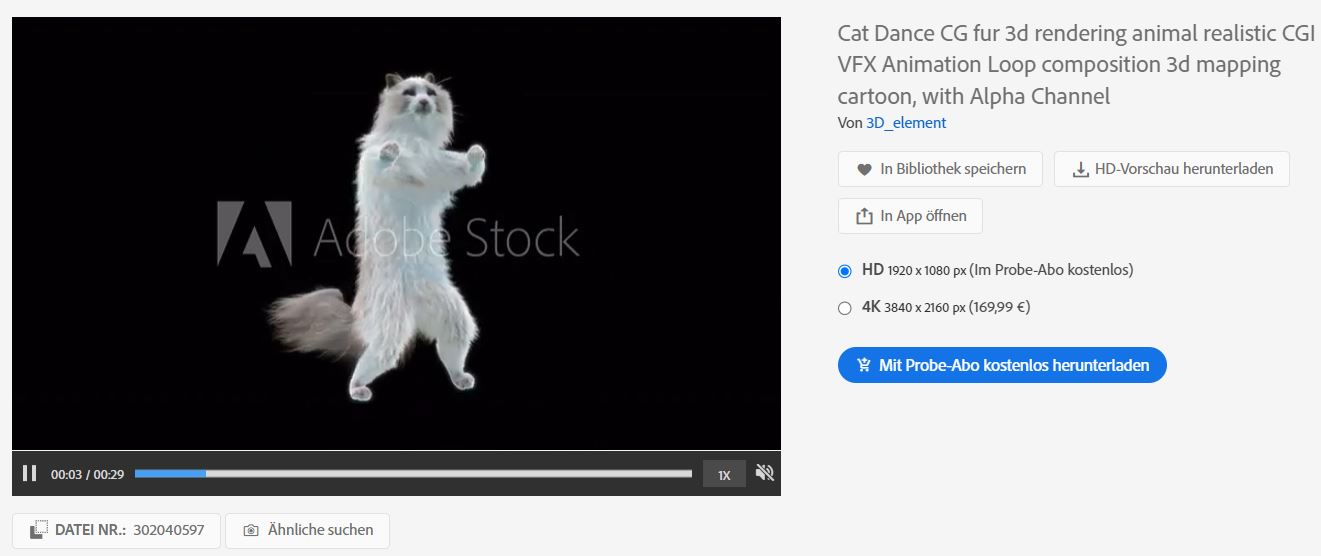Pause the video playback

coord(30,474)
